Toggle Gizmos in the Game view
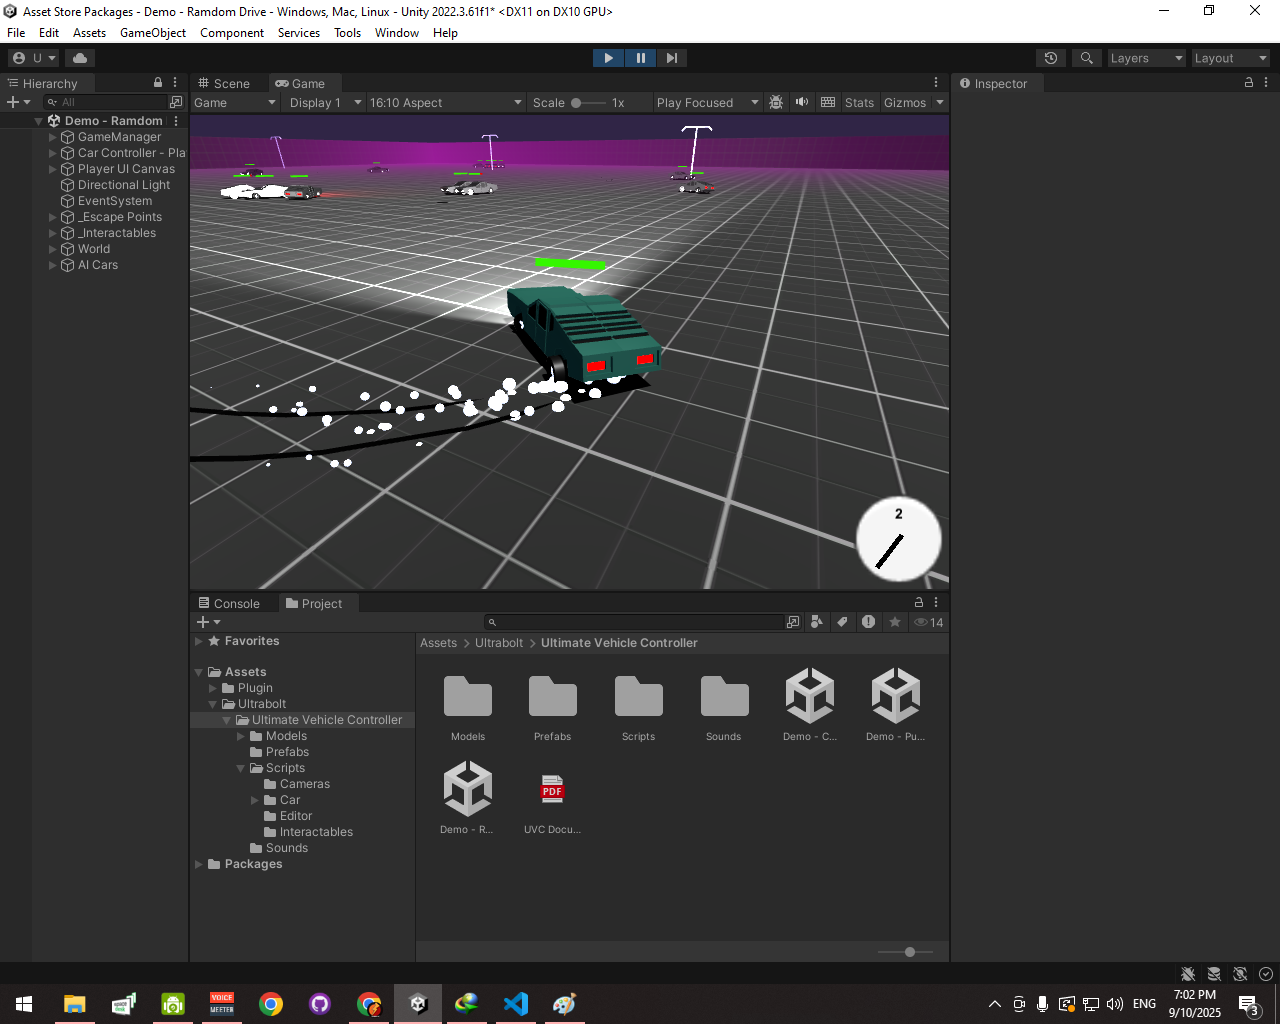Image resolution: width=1280 pixels, height=1024 pixels. click(905, 103)
